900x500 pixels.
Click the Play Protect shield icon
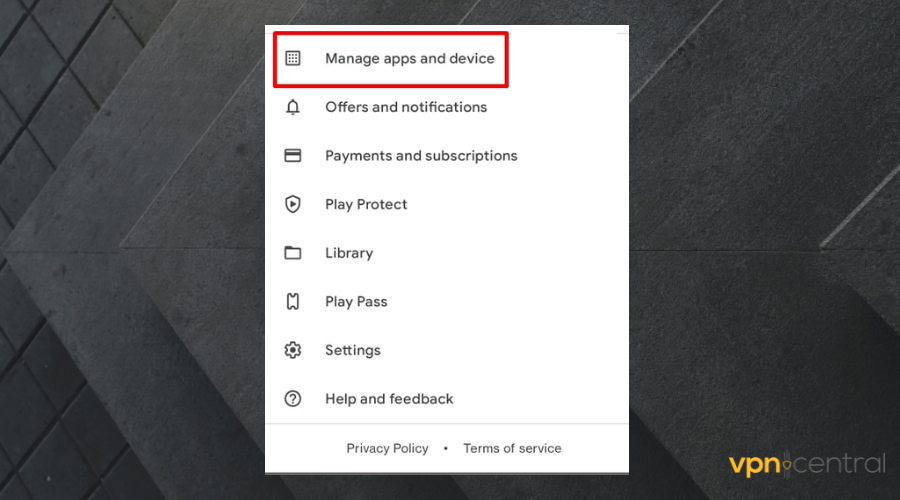pyautogui.click(x=292, y=204)
